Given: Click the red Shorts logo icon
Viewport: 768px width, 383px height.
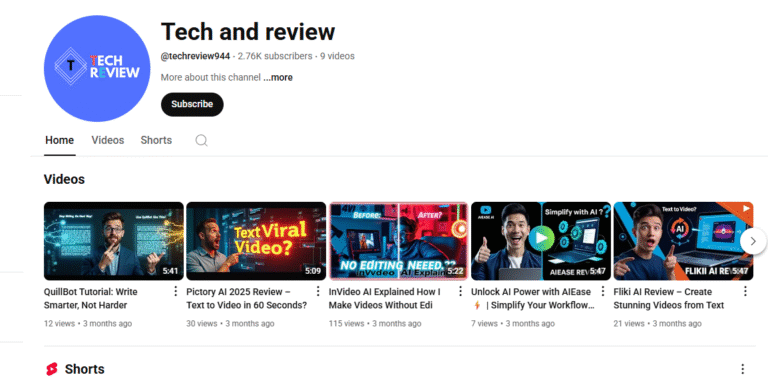Looking at the screenshot, I should (51, 369).
